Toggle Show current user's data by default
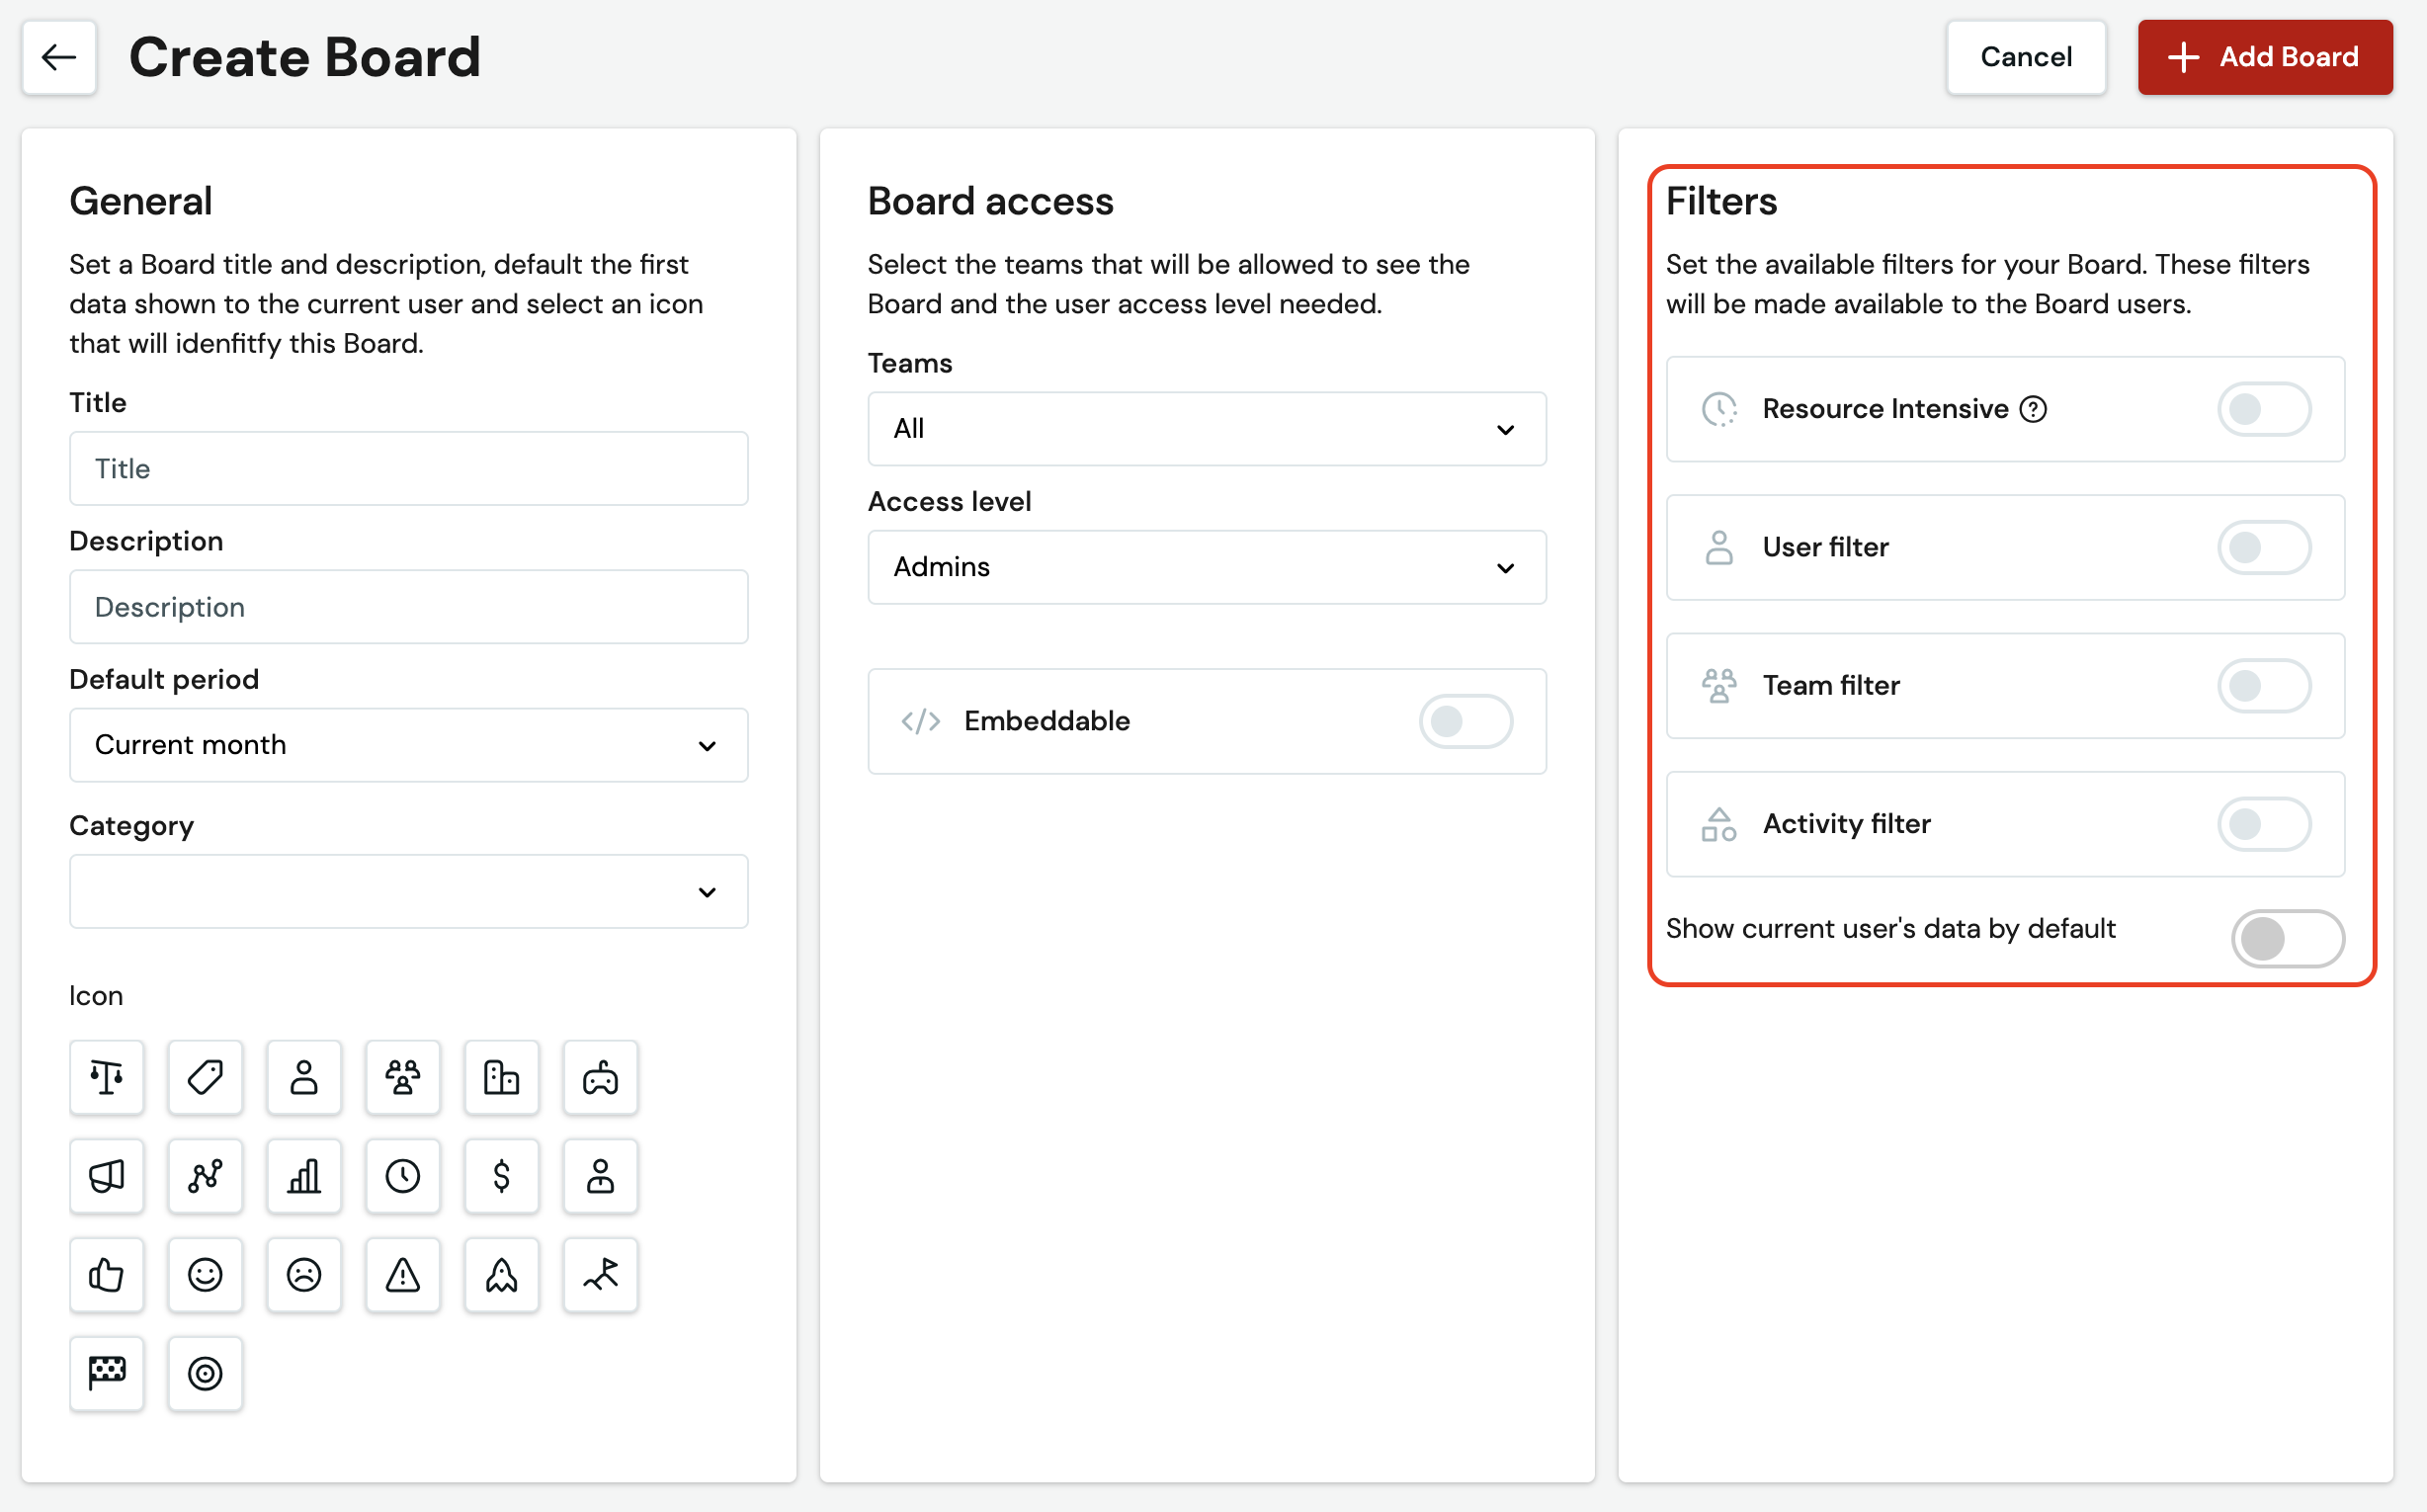2427x1512 pixels. coord(2288,938)
